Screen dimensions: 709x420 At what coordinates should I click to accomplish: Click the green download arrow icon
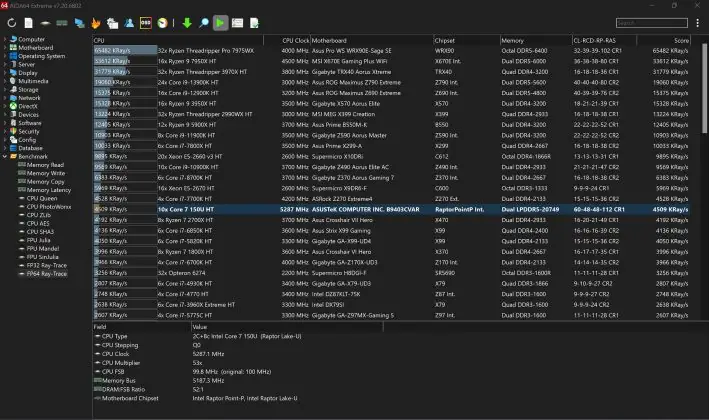coord(187,23)
